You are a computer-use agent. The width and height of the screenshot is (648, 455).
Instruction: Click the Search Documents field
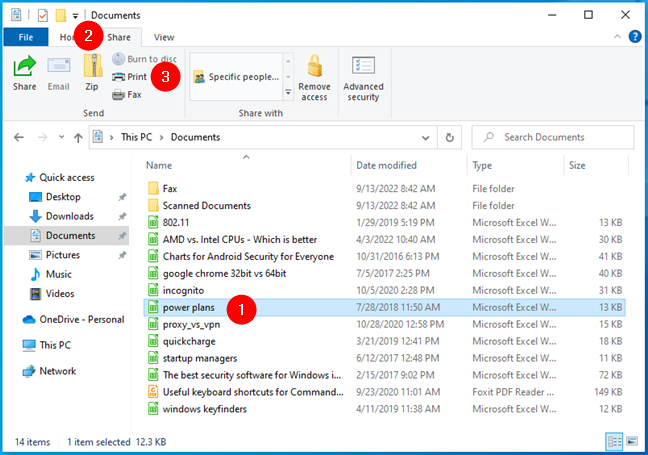[x=553, y=137]
